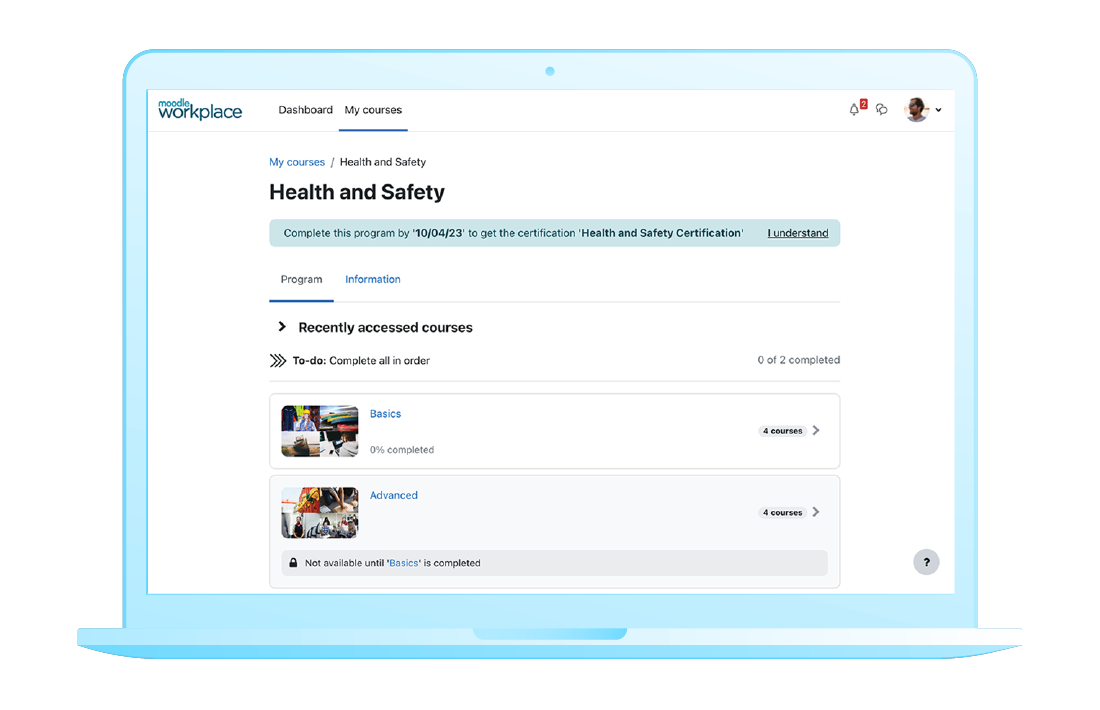Click the Basics course set thumbnail

click(x=320, y=431)
